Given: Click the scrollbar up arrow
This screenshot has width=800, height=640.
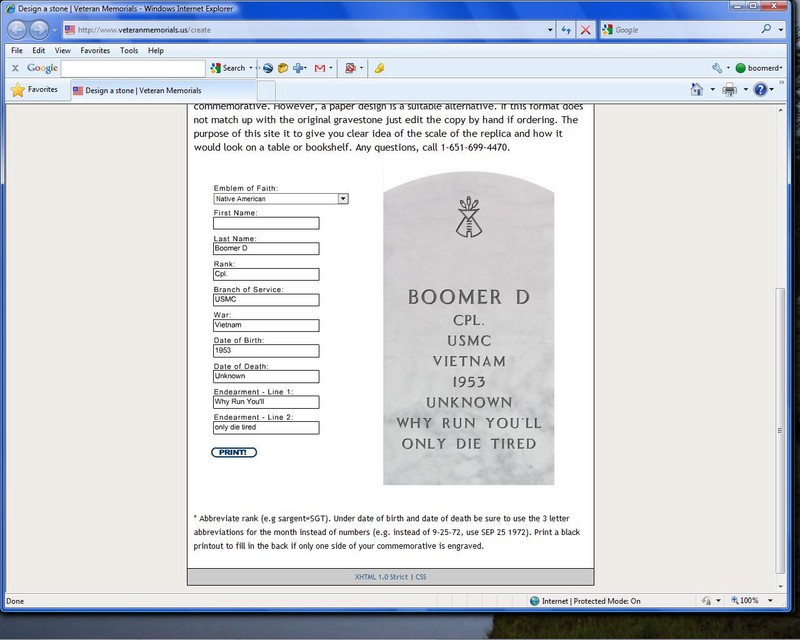Looking at the screenshot, I should (780, 110).
